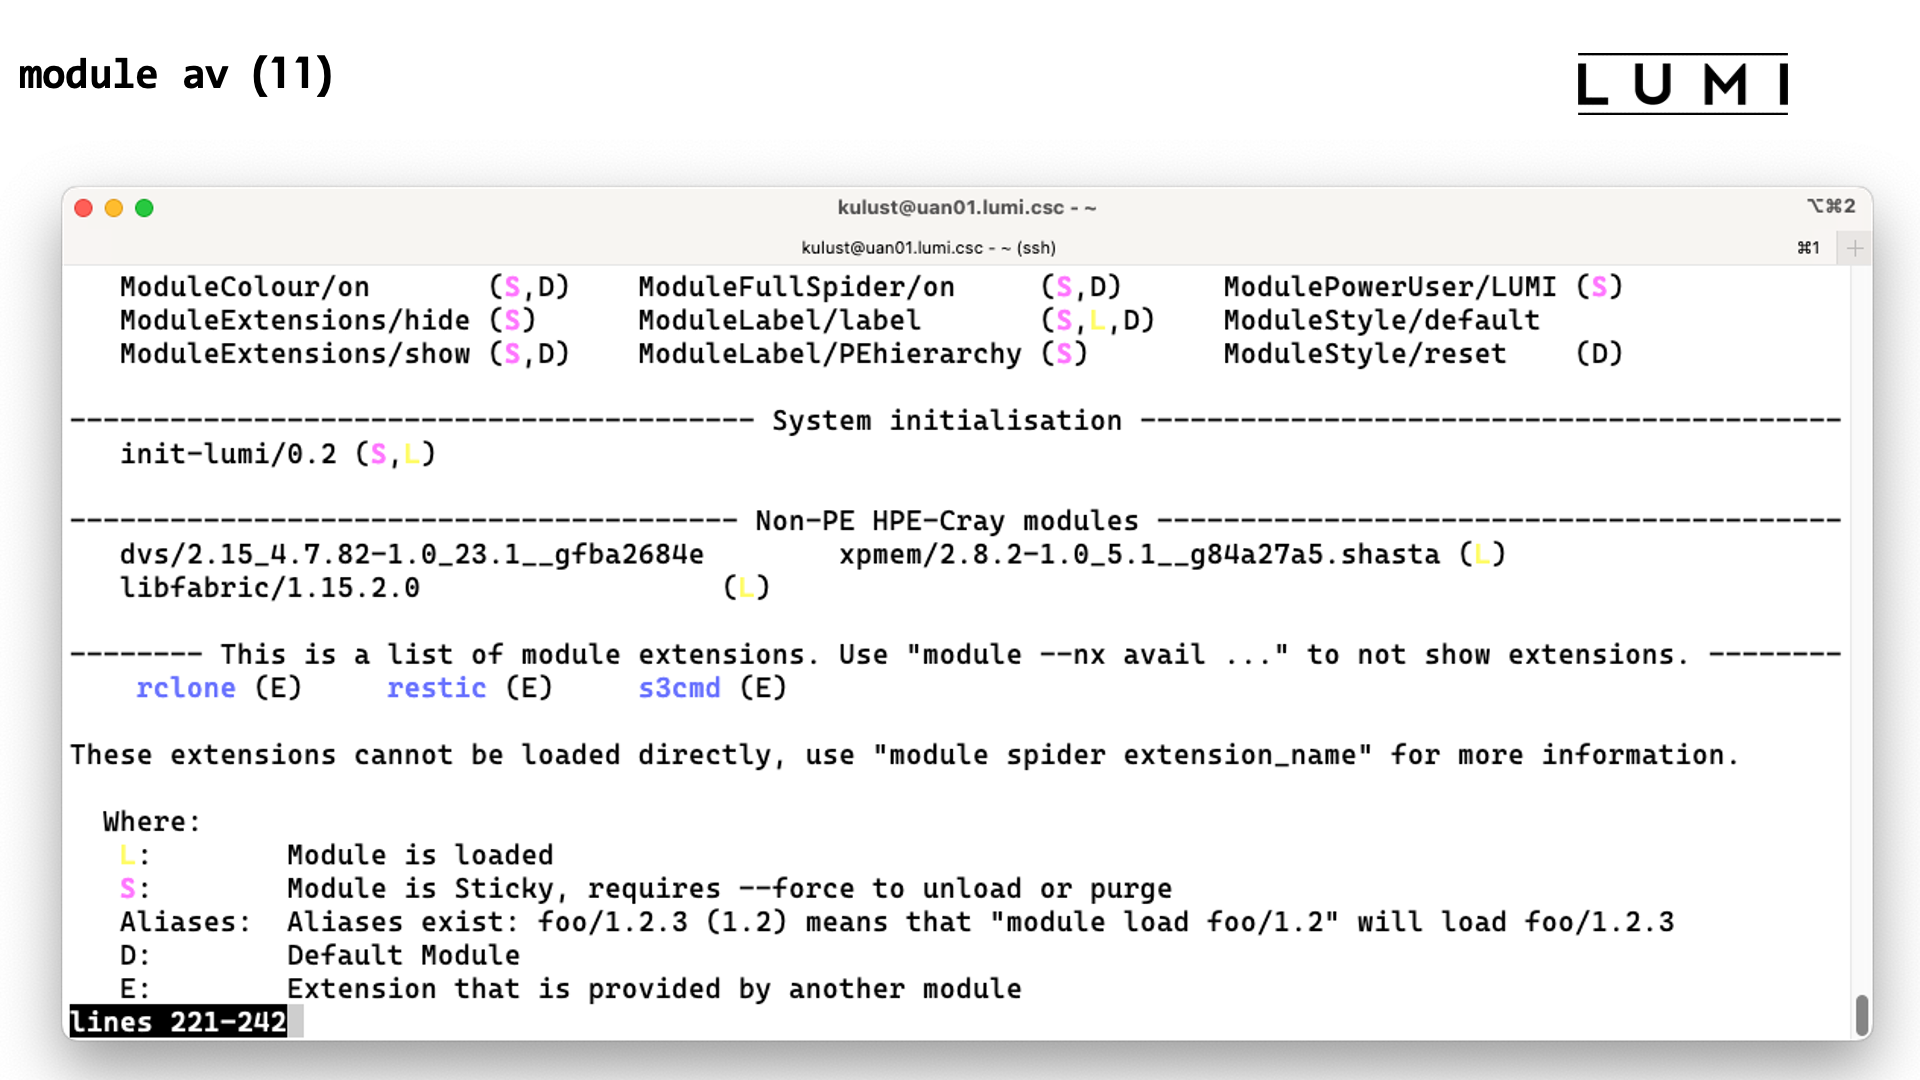This screenshot has height=1080, width=1920.
Task: Click the s3cmd extension name
Action: click(x=679, y=688)
